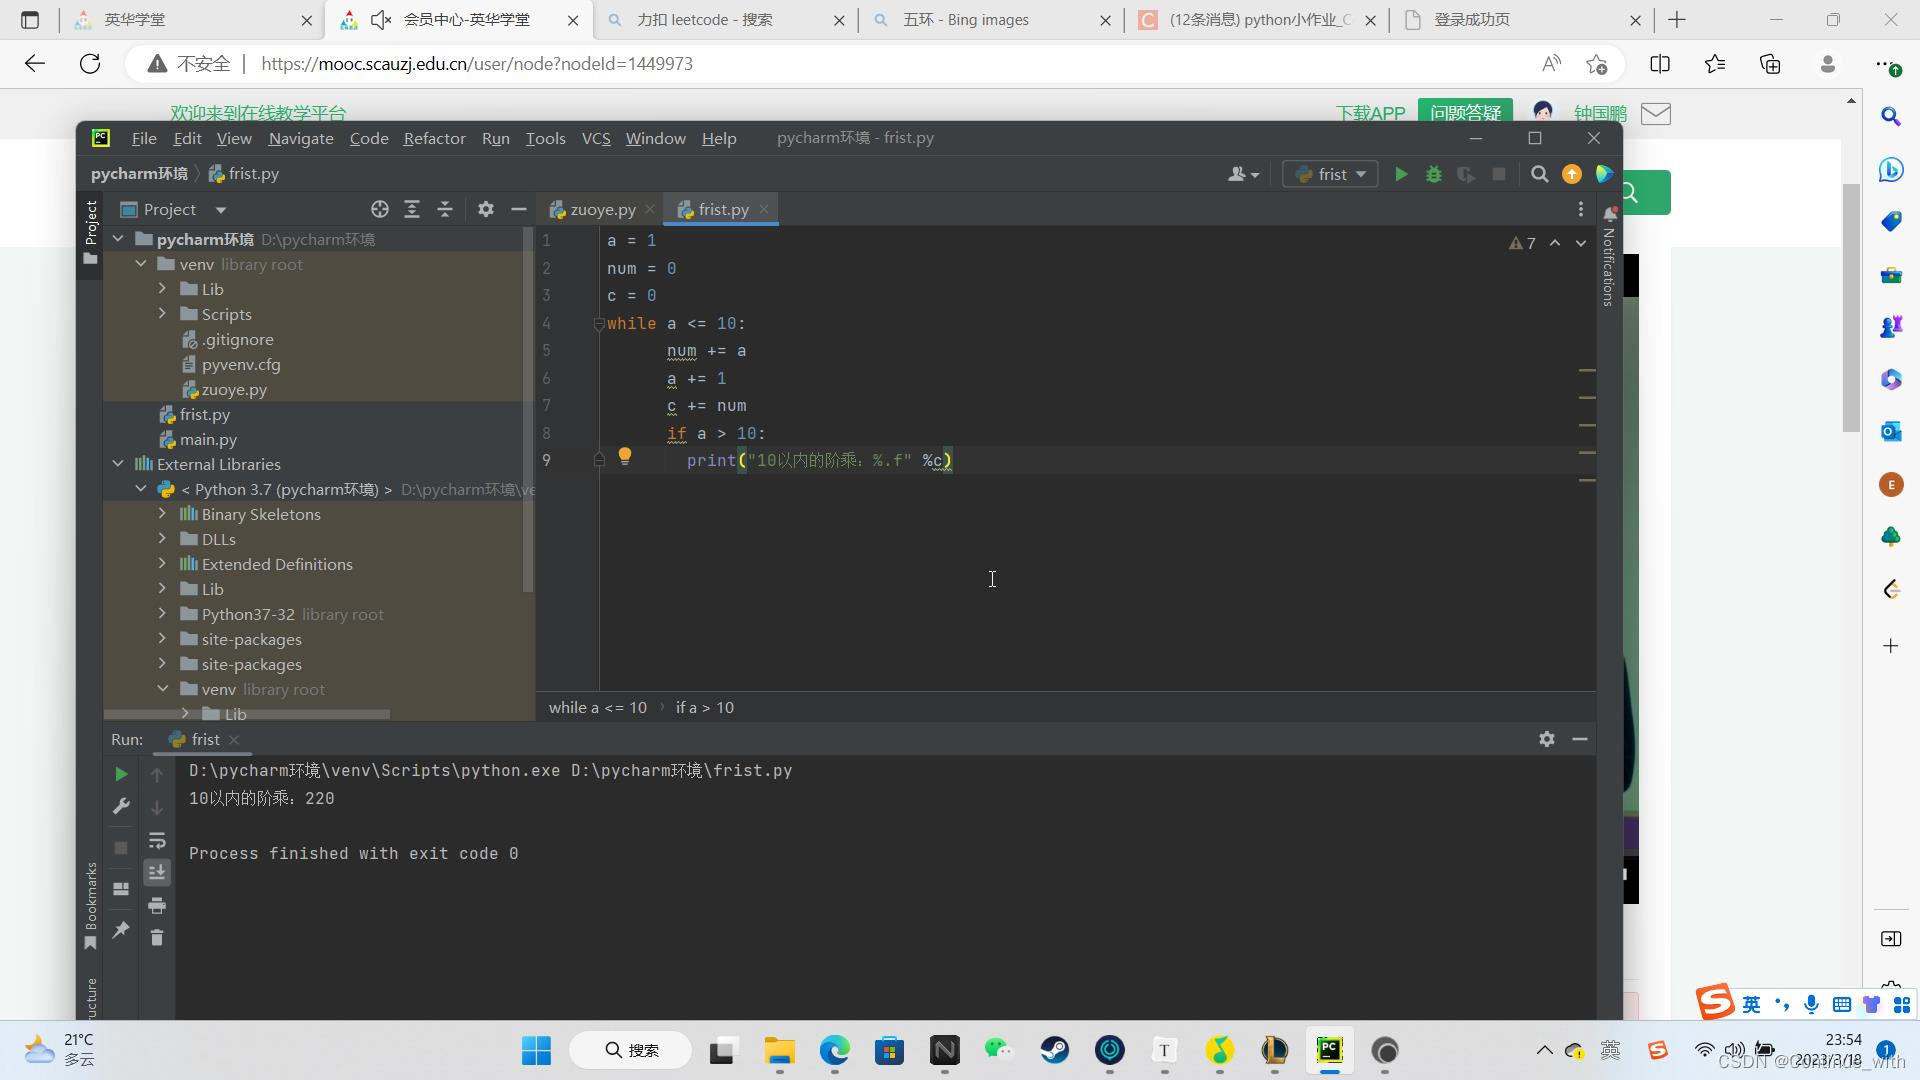Collapse External Libraries node
This screenshot has width=1920, height=1080.
point(118,464)
